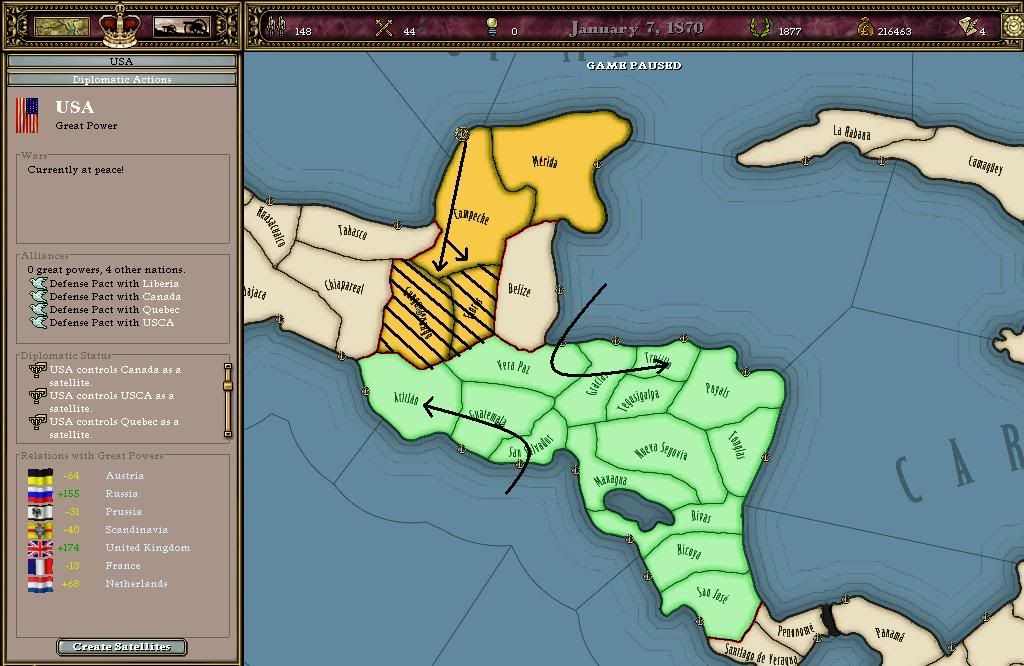Select the Nueva Segovia province
The height and width of the screenshot is (666, 1024).
(660, 451)
